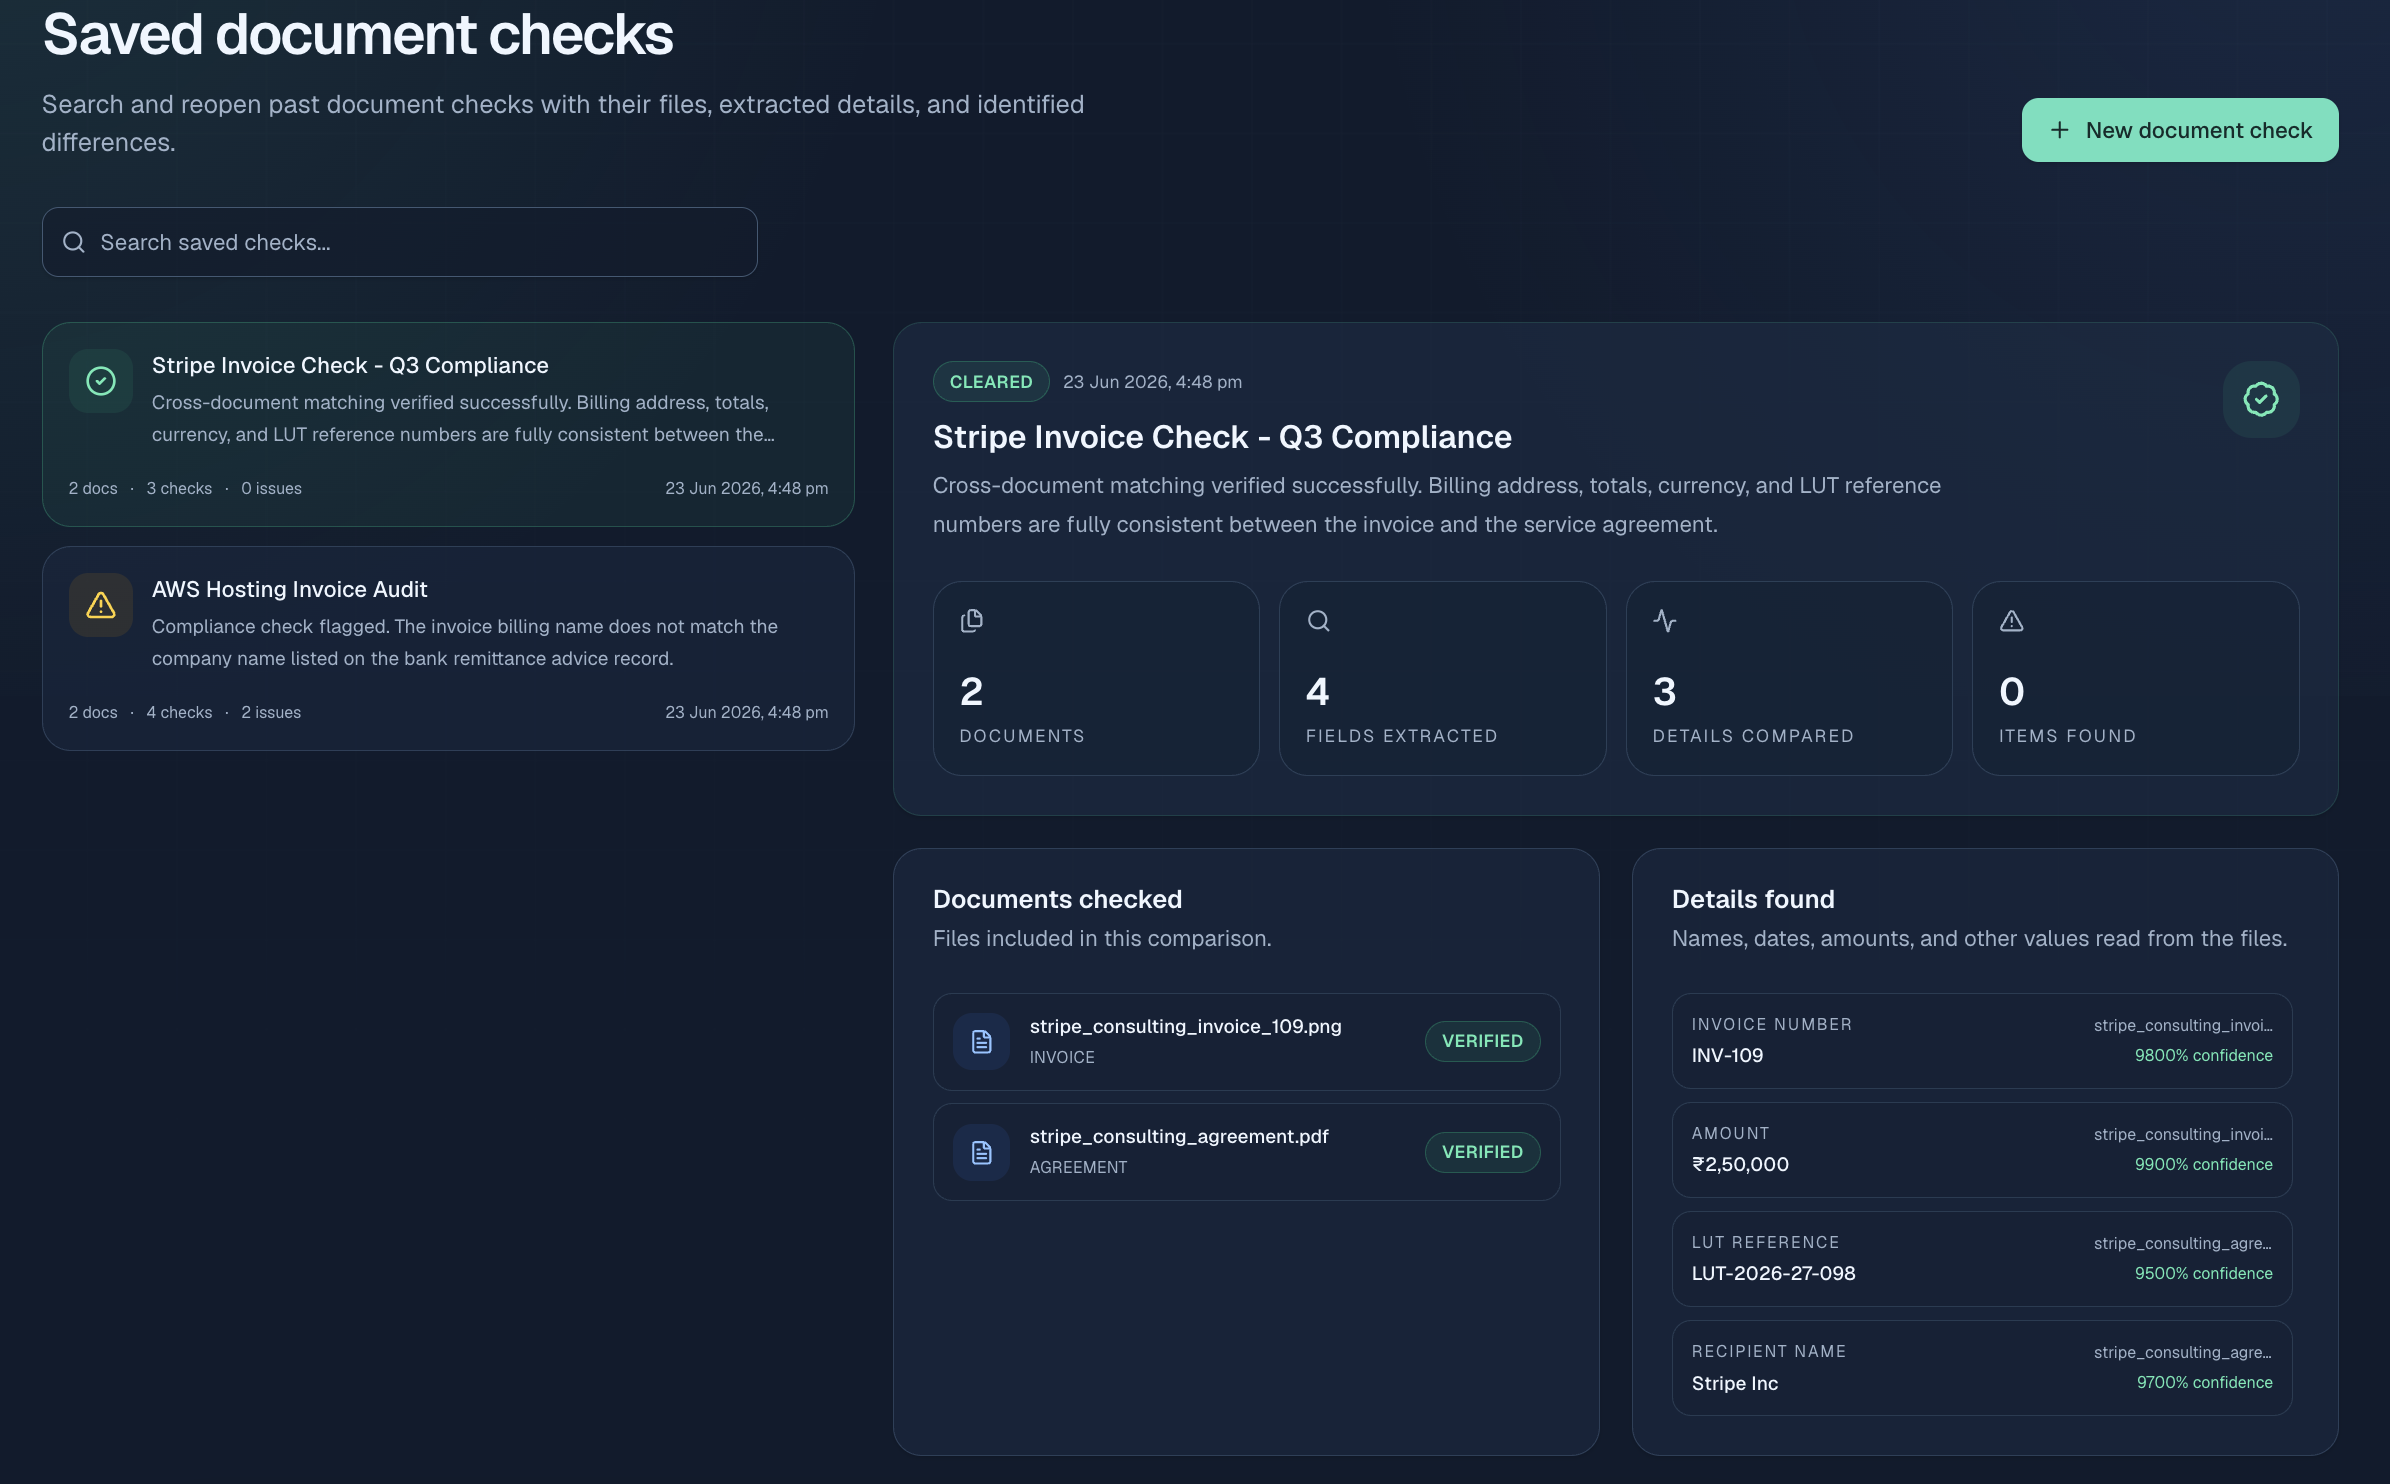
Task: Open stripe_consulting_agreement.pdf file row
Action: 1246,1152
